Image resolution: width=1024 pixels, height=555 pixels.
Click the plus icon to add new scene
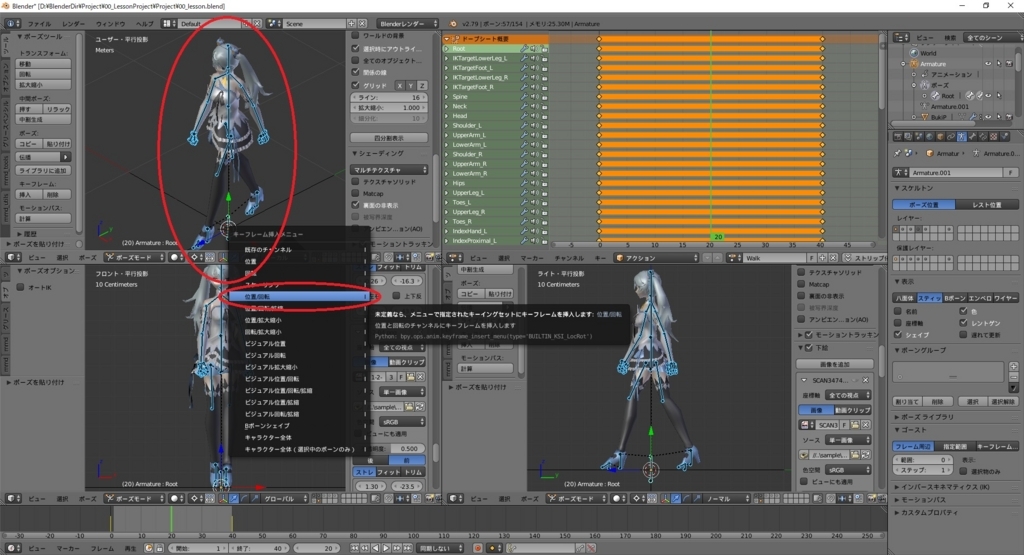(351, 24)
